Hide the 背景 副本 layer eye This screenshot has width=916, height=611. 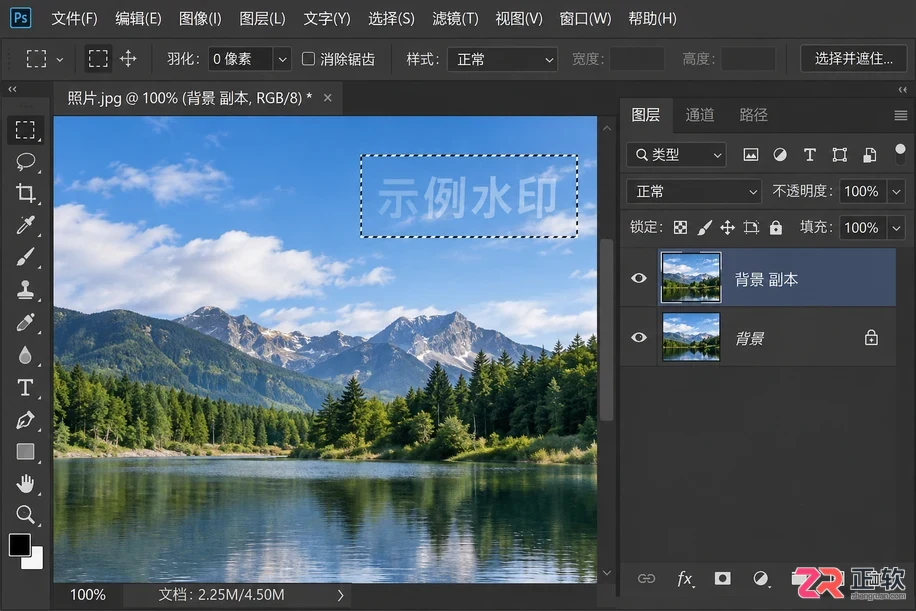[639, 278]
